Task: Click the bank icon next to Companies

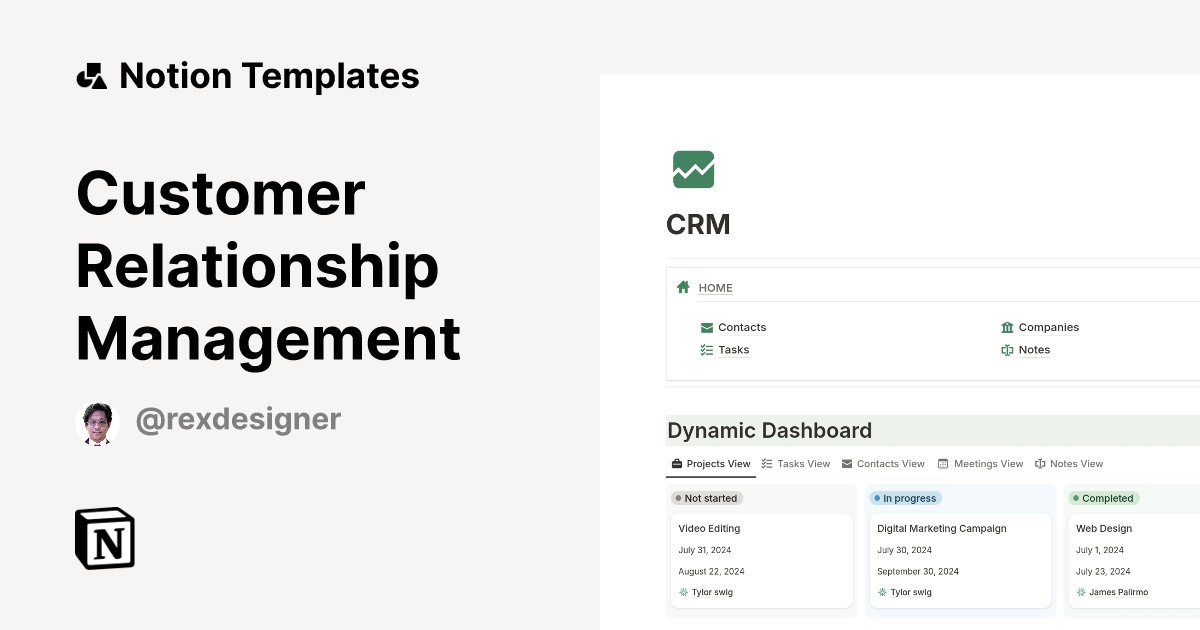Action: pos(1006,327)
